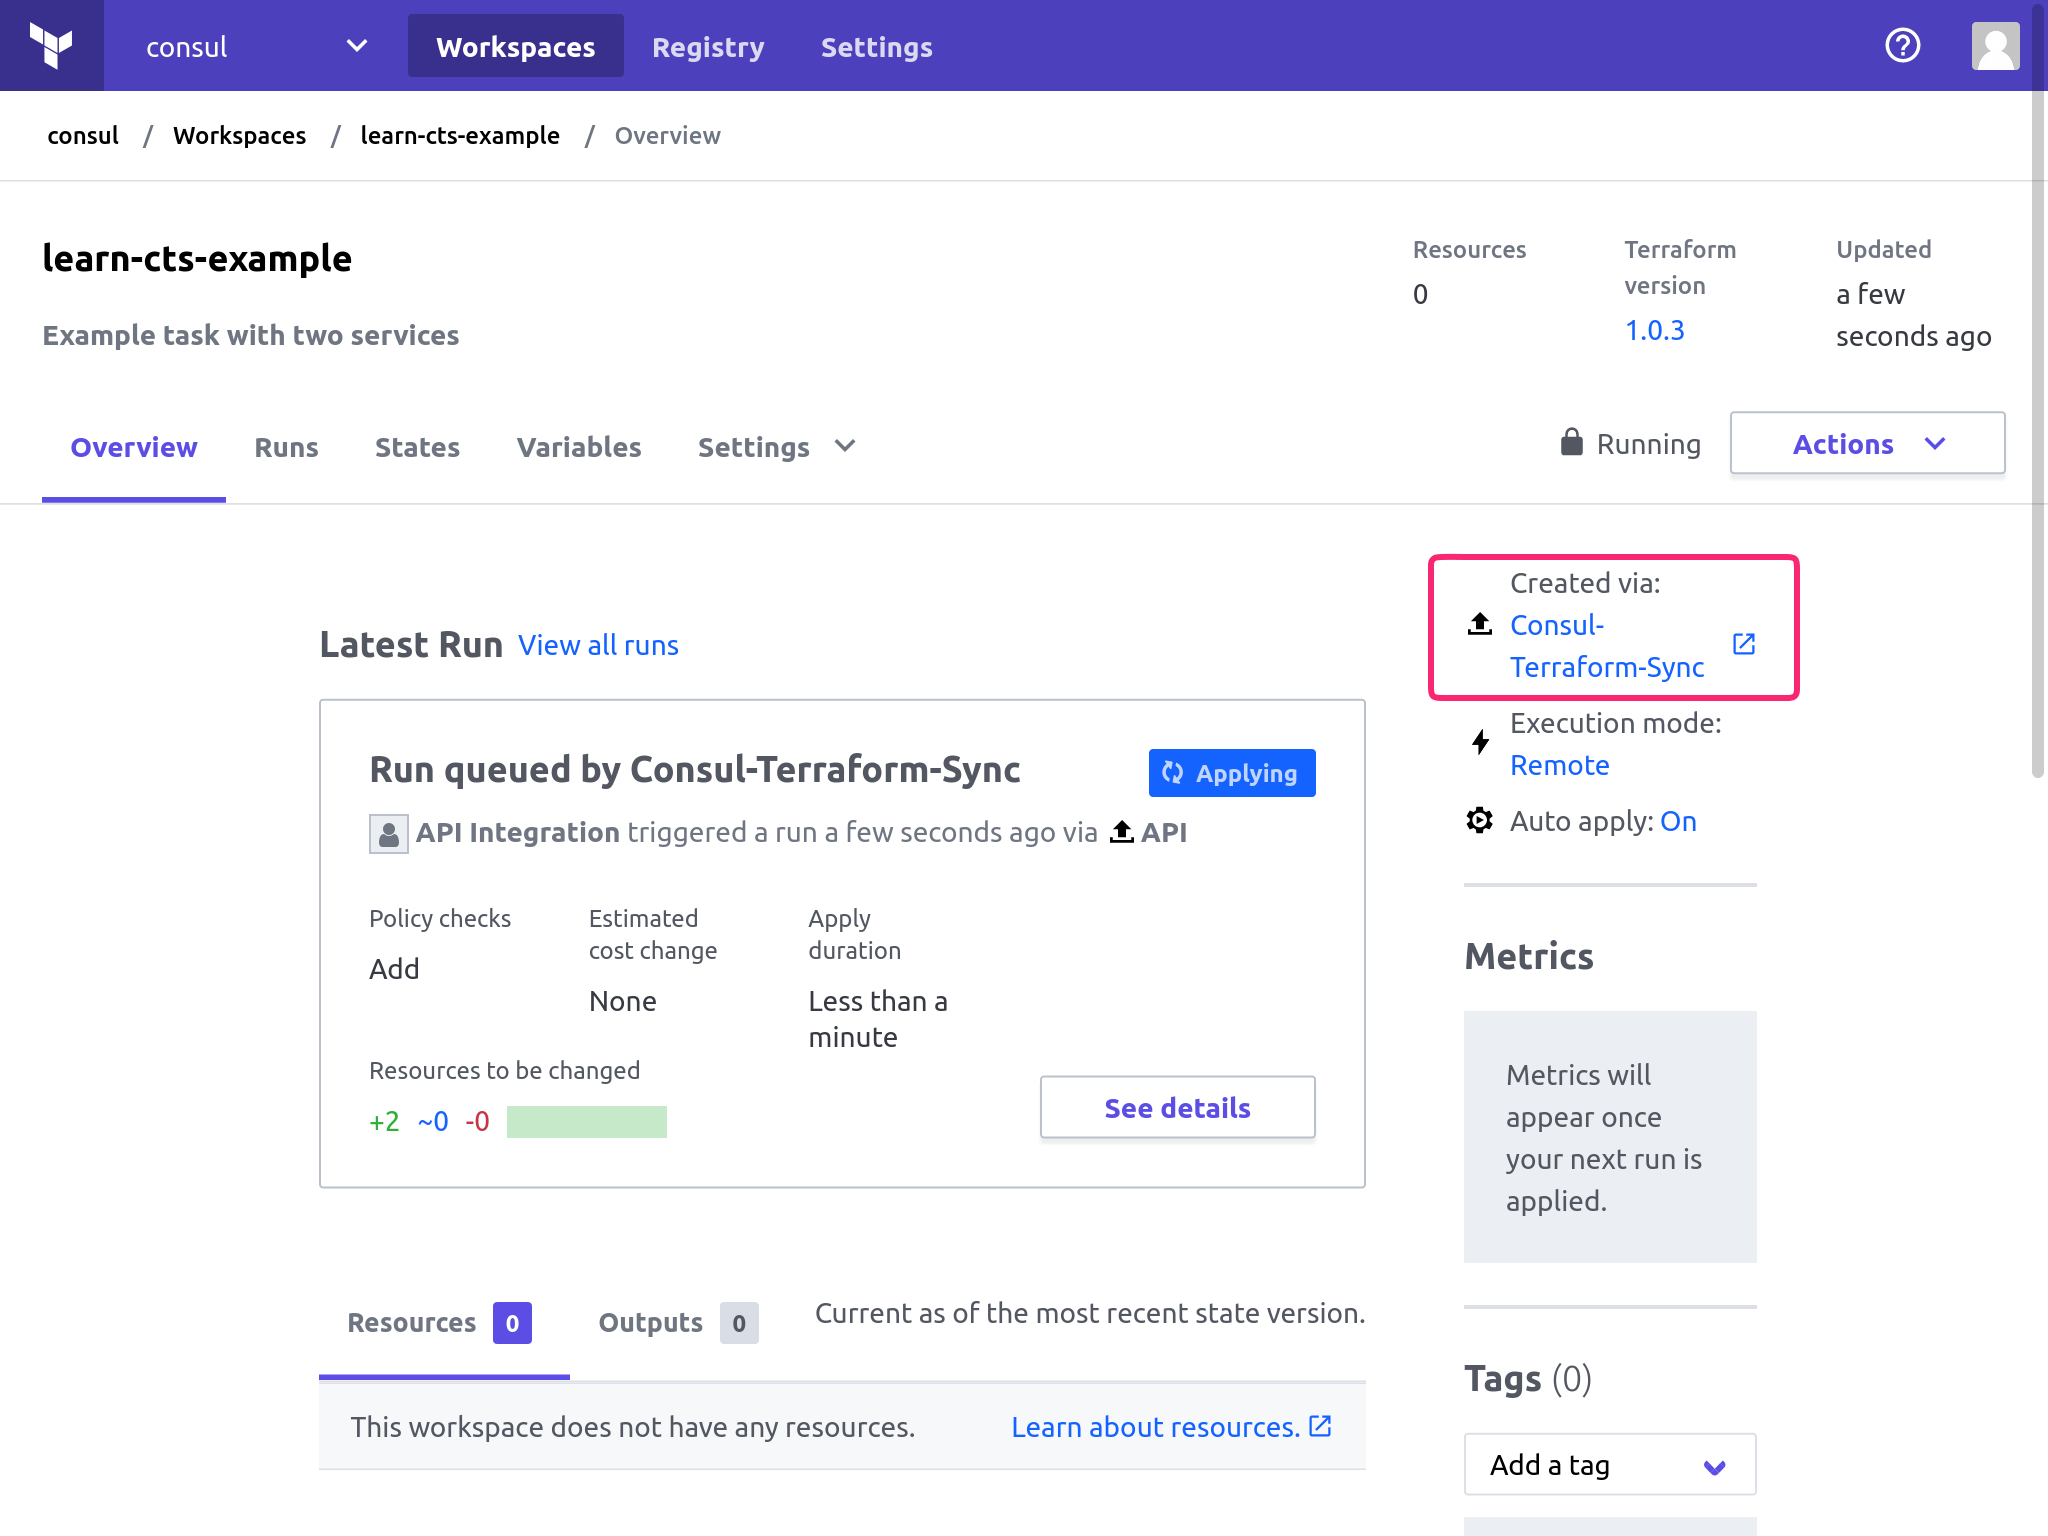Open the Consul-Terraform-Sync link
This screenshot has height=1536, width=2048.
coord(1607,645)
